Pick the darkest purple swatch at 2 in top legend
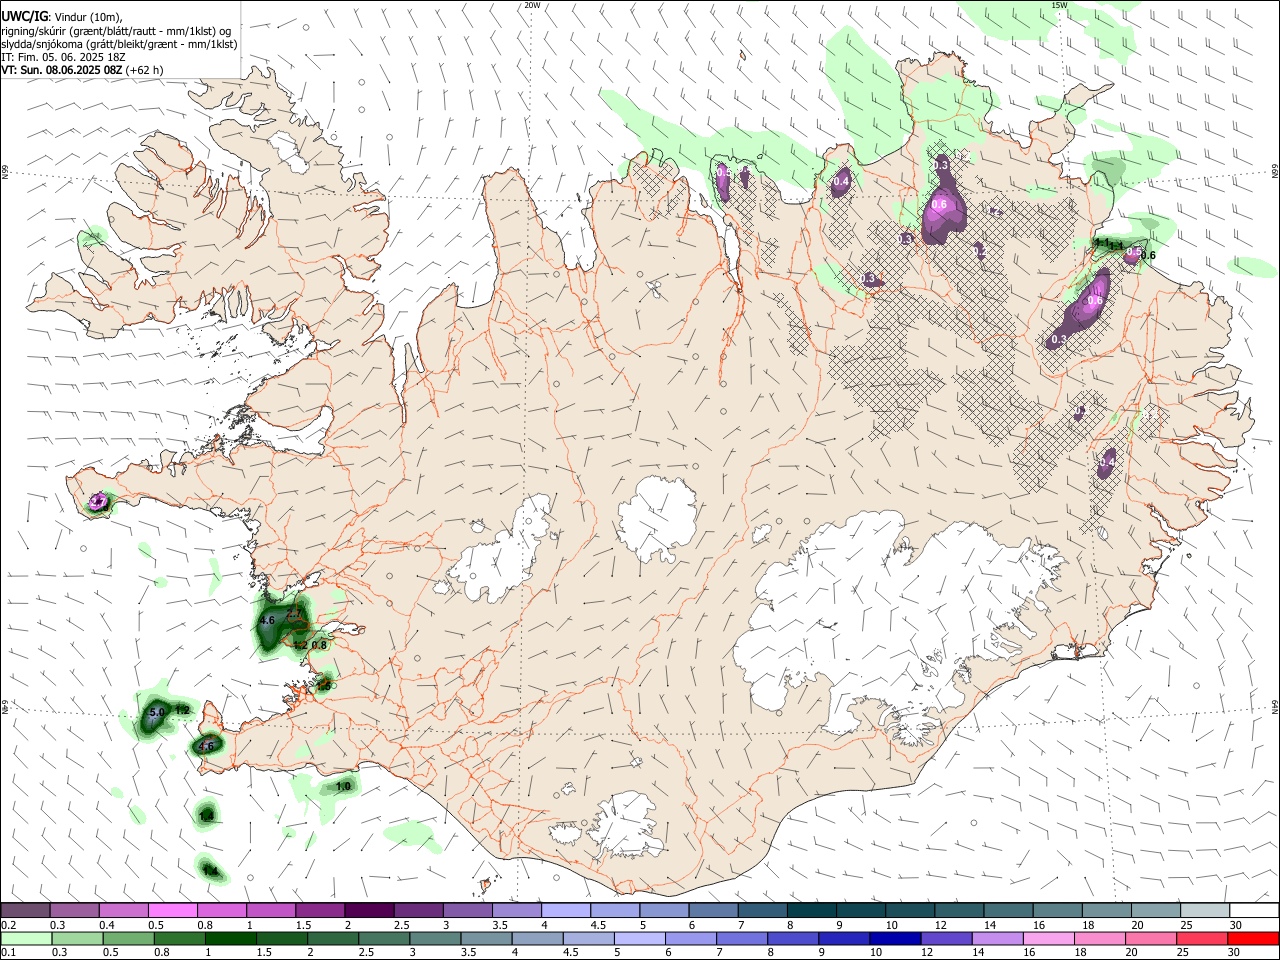The image size is (1280, 960). coord(368,910)
